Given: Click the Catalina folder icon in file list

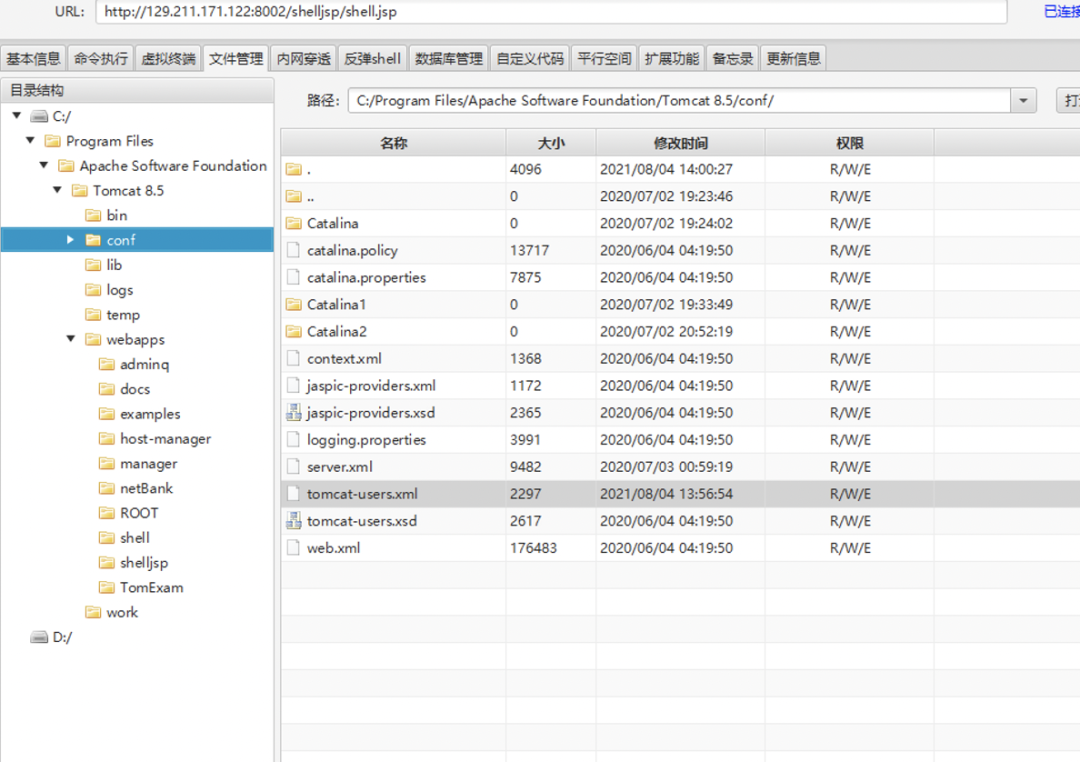Looking at the screenshot, I should coord(293,223).
